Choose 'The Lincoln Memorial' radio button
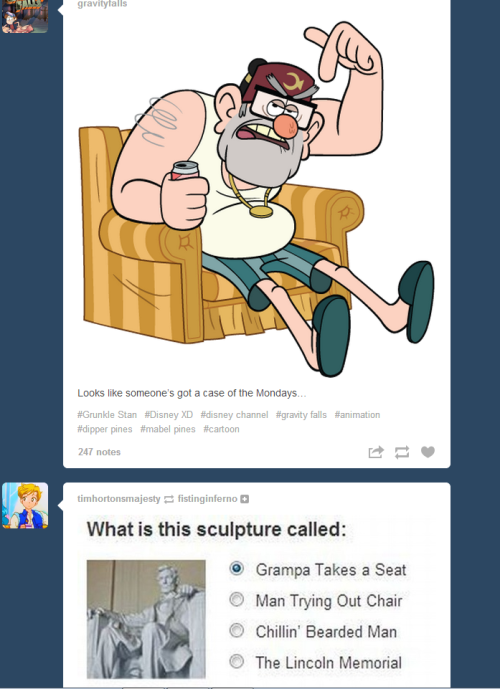The width and height of the screenshot is (500, 689). pos(236,661)
